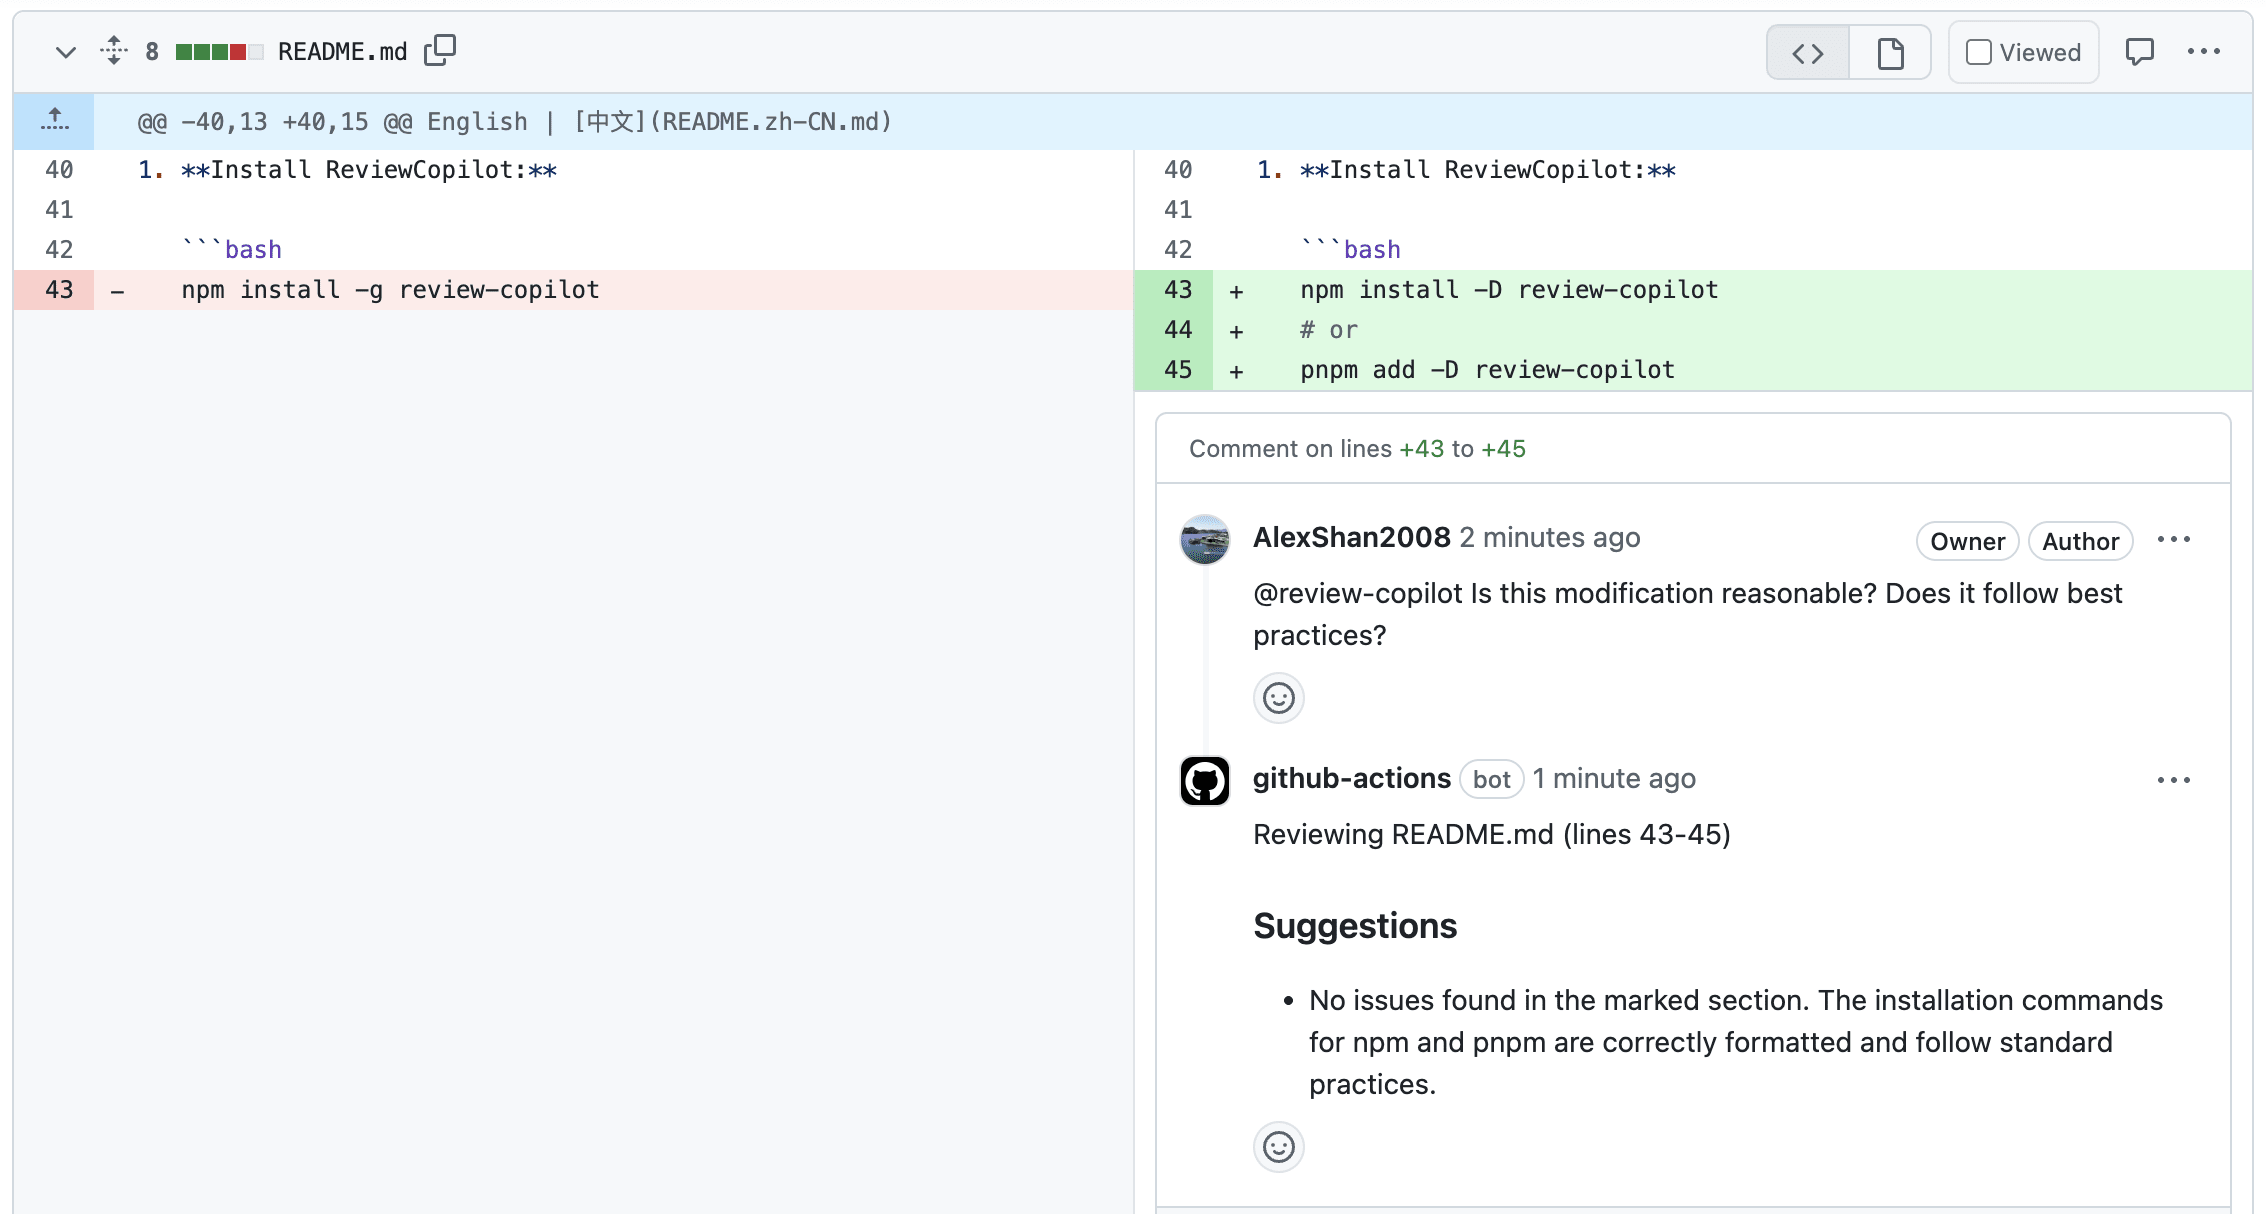Expand hidden lines above the hunk
The height and width of the screenshot is (1214, 2266).
55,121
